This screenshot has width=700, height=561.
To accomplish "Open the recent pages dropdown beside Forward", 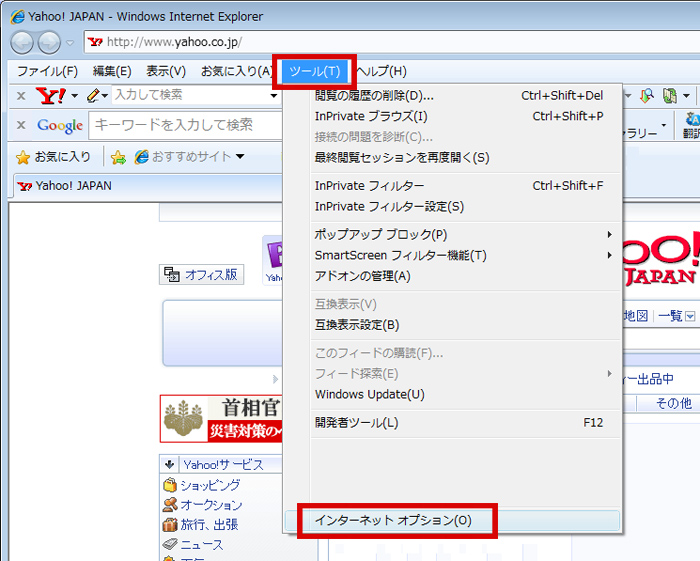I will pyautogui.click(x=70, y=43).
